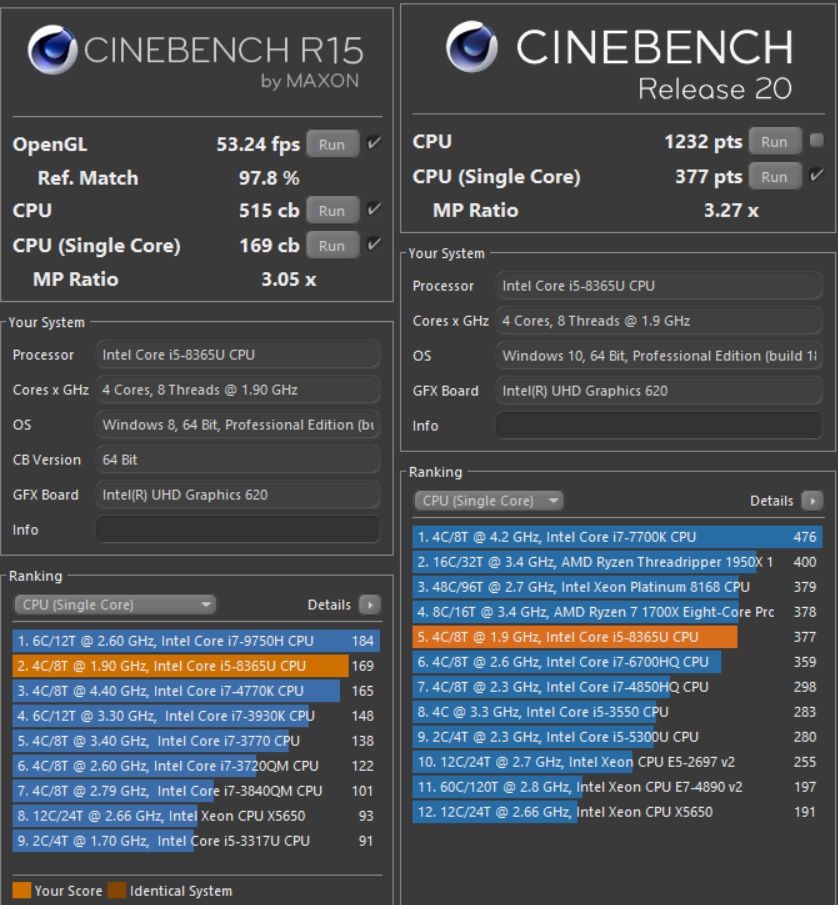
Task: Select the i7-3770 ranking row in R15
Action: 196,741
